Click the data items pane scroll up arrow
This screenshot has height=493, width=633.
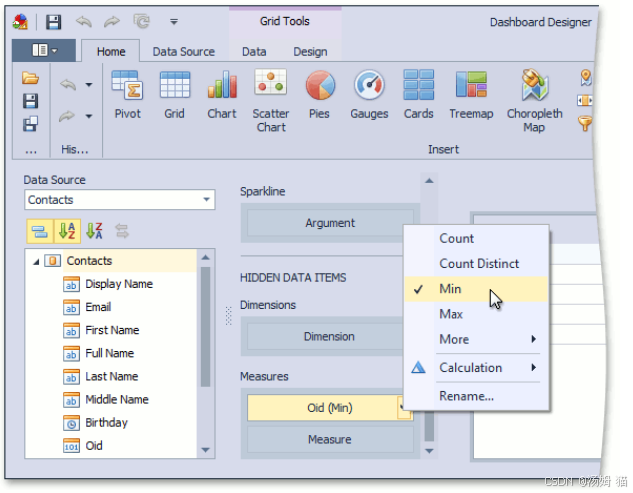(429, 180)
